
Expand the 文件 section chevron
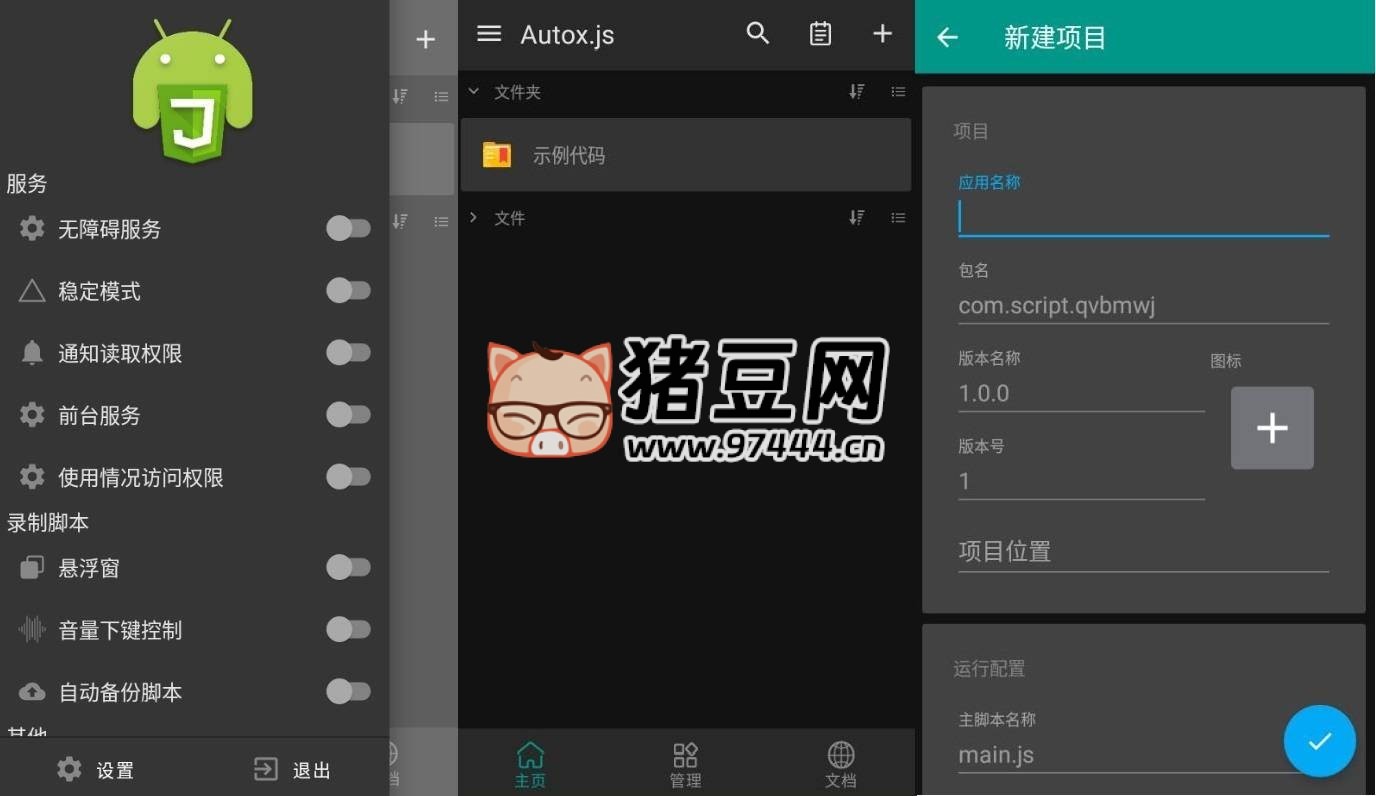click(474, 218)
